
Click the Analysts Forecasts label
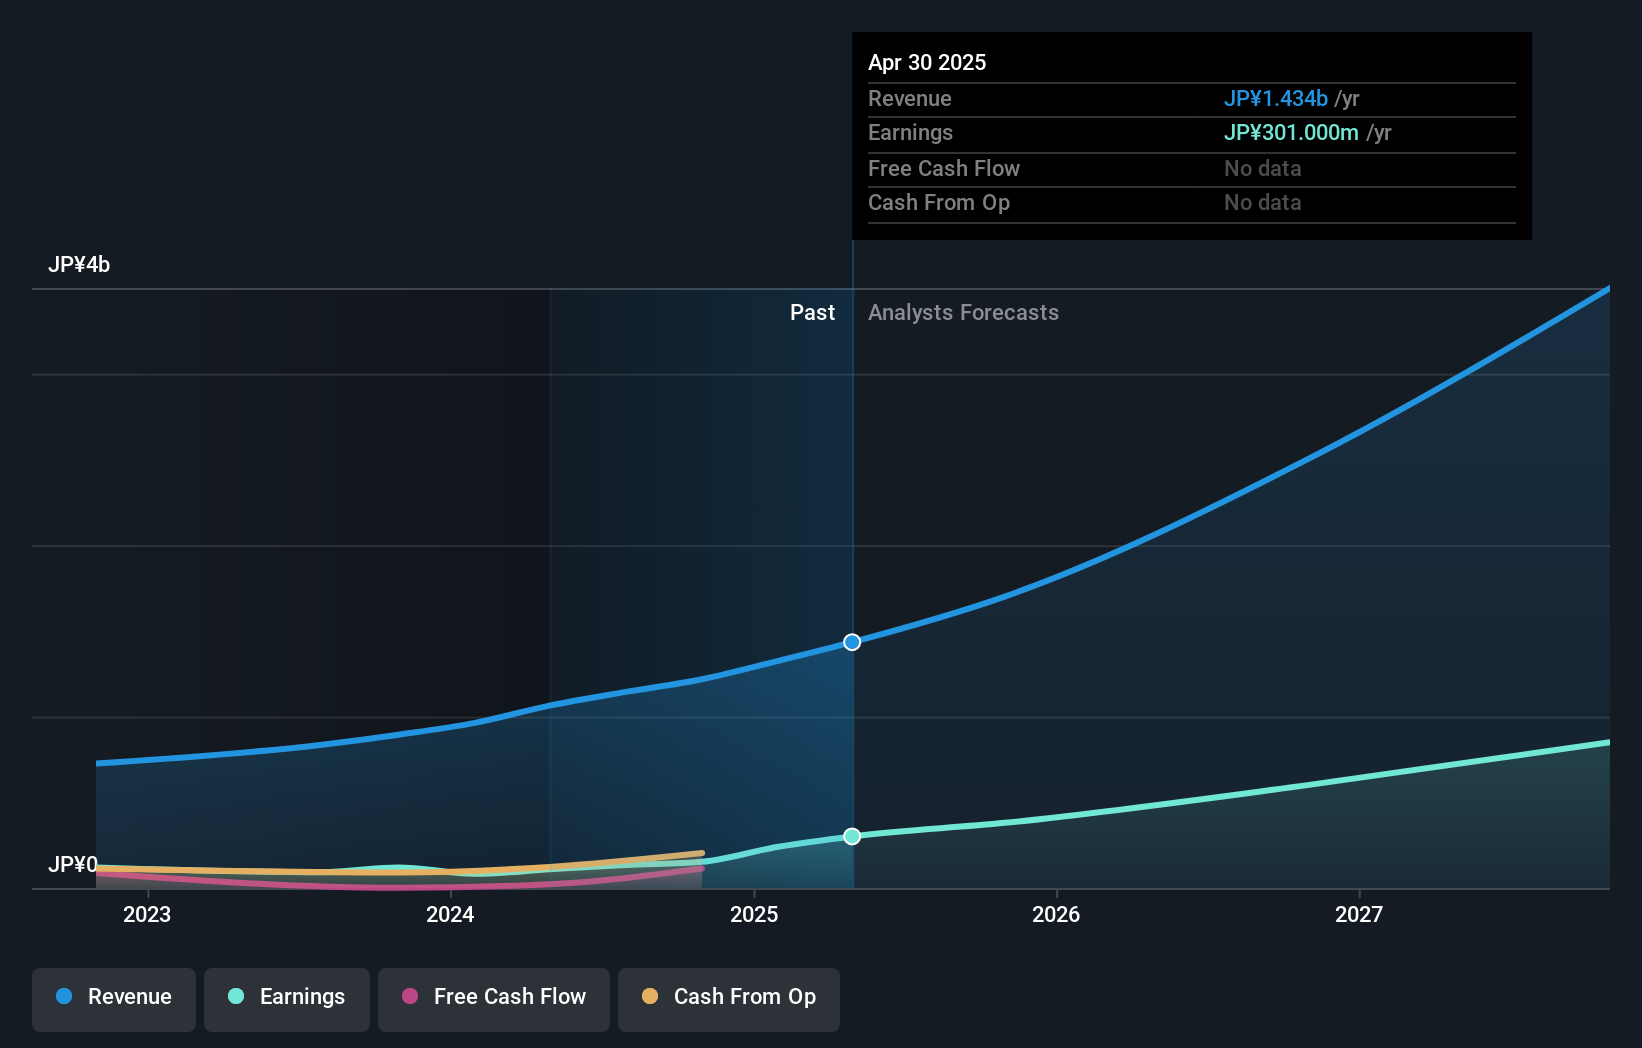pos(963,313)
